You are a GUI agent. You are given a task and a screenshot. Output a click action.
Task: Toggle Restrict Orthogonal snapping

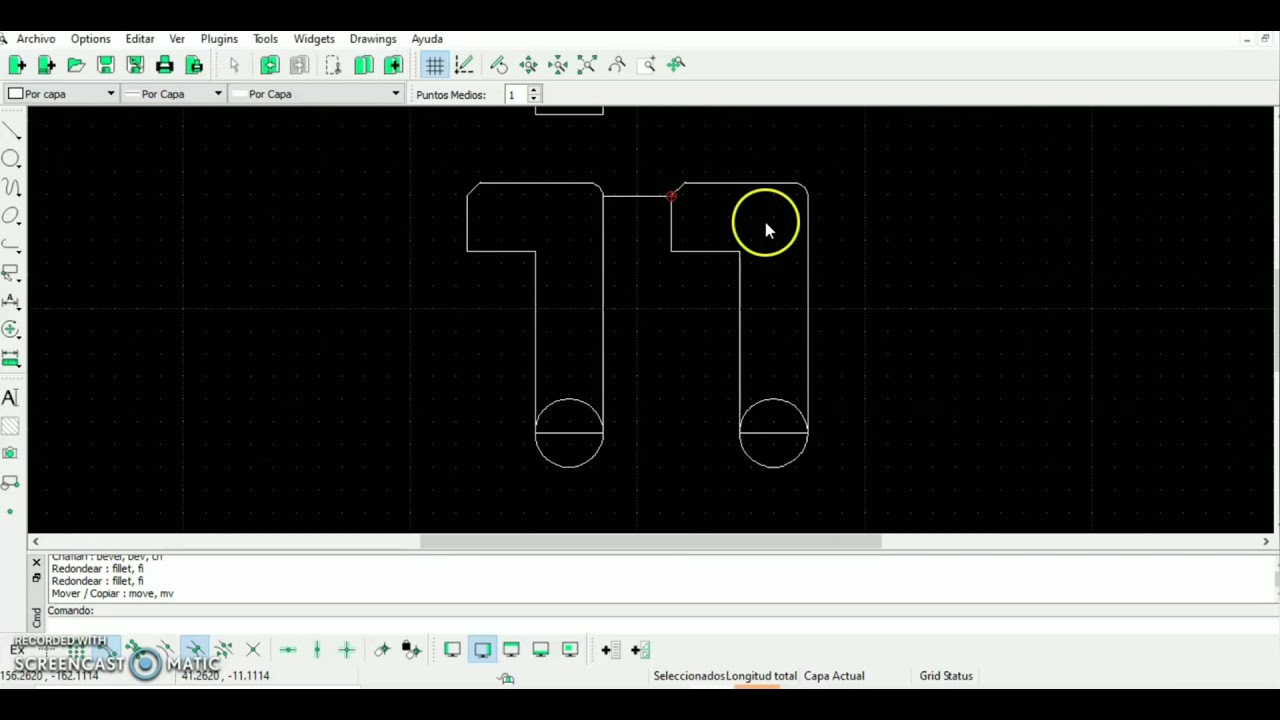pyautogui.click(x=347, y=650)
